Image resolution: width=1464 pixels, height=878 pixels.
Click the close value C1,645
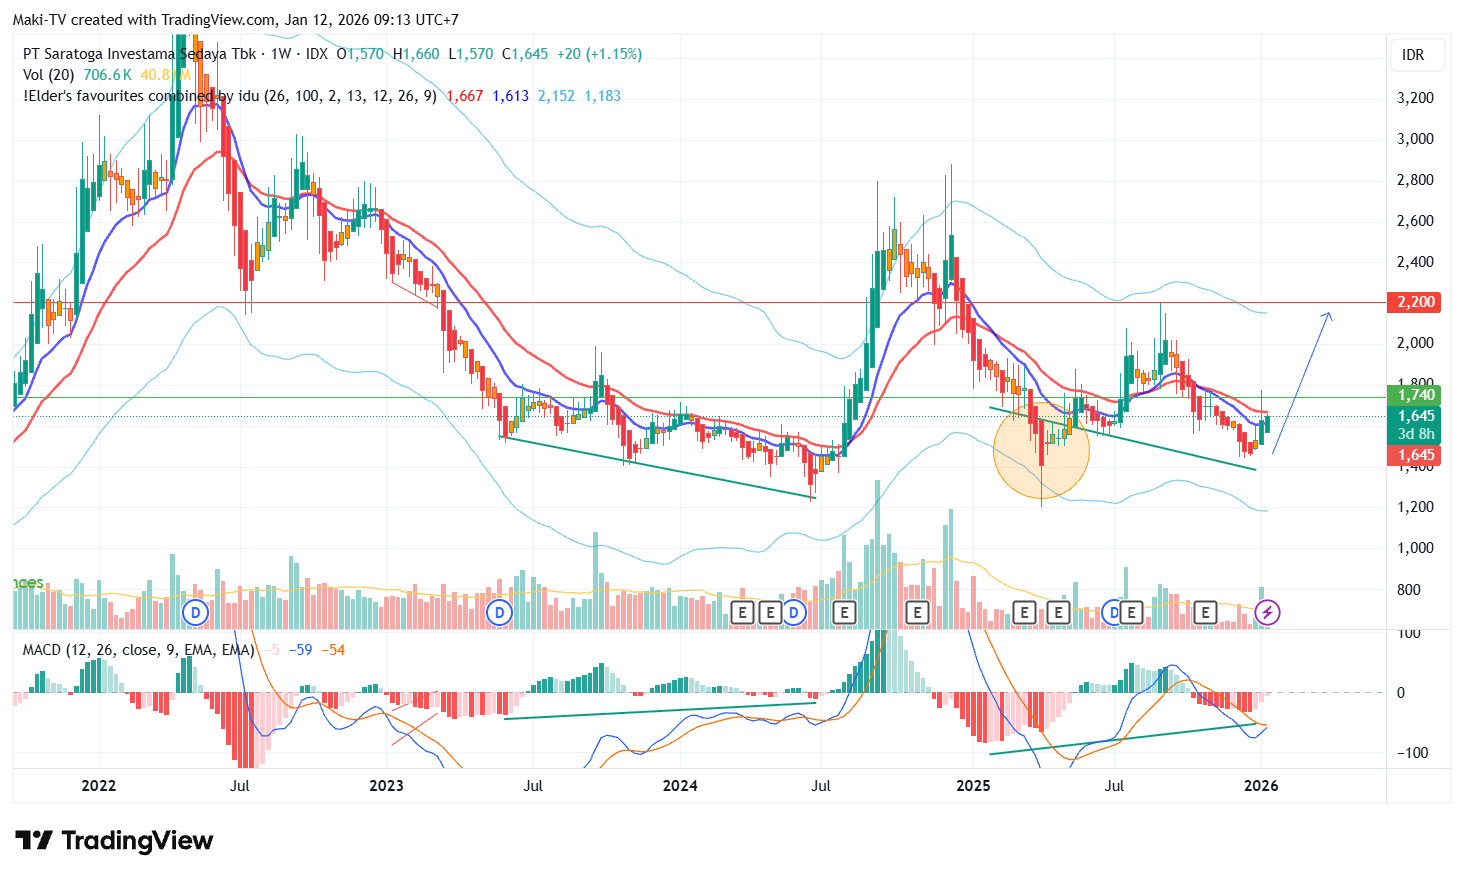525,54
